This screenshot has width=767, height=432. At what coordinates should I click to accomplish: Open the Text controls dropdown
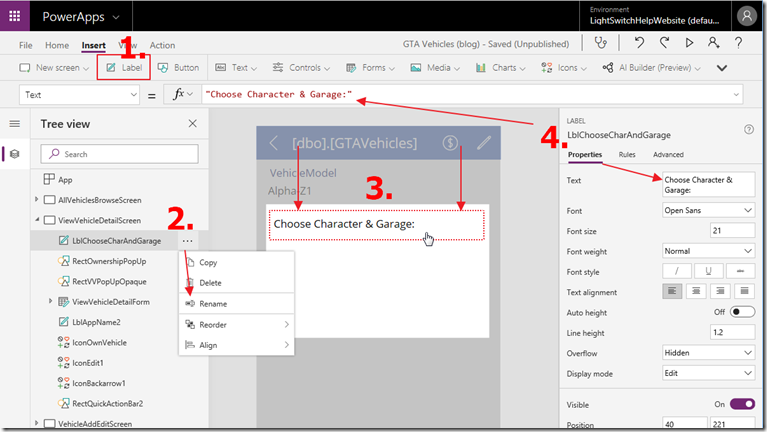click(236, 68)
